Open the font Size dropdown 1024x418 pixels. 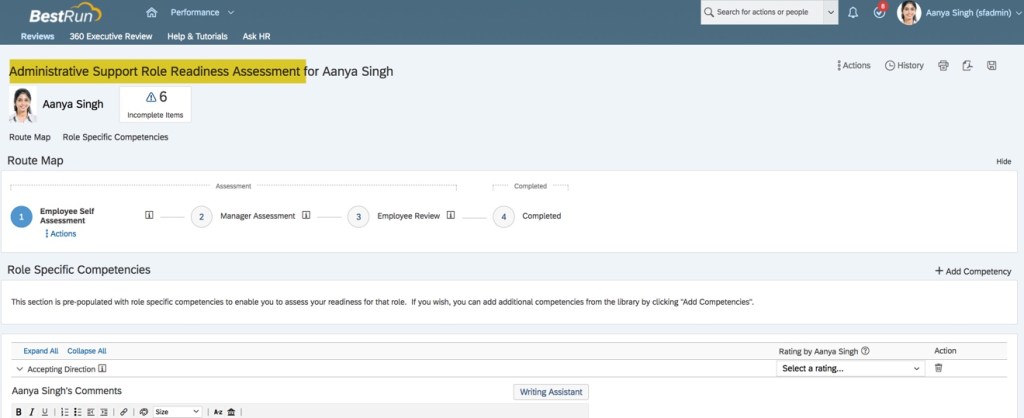coord(177,411)
